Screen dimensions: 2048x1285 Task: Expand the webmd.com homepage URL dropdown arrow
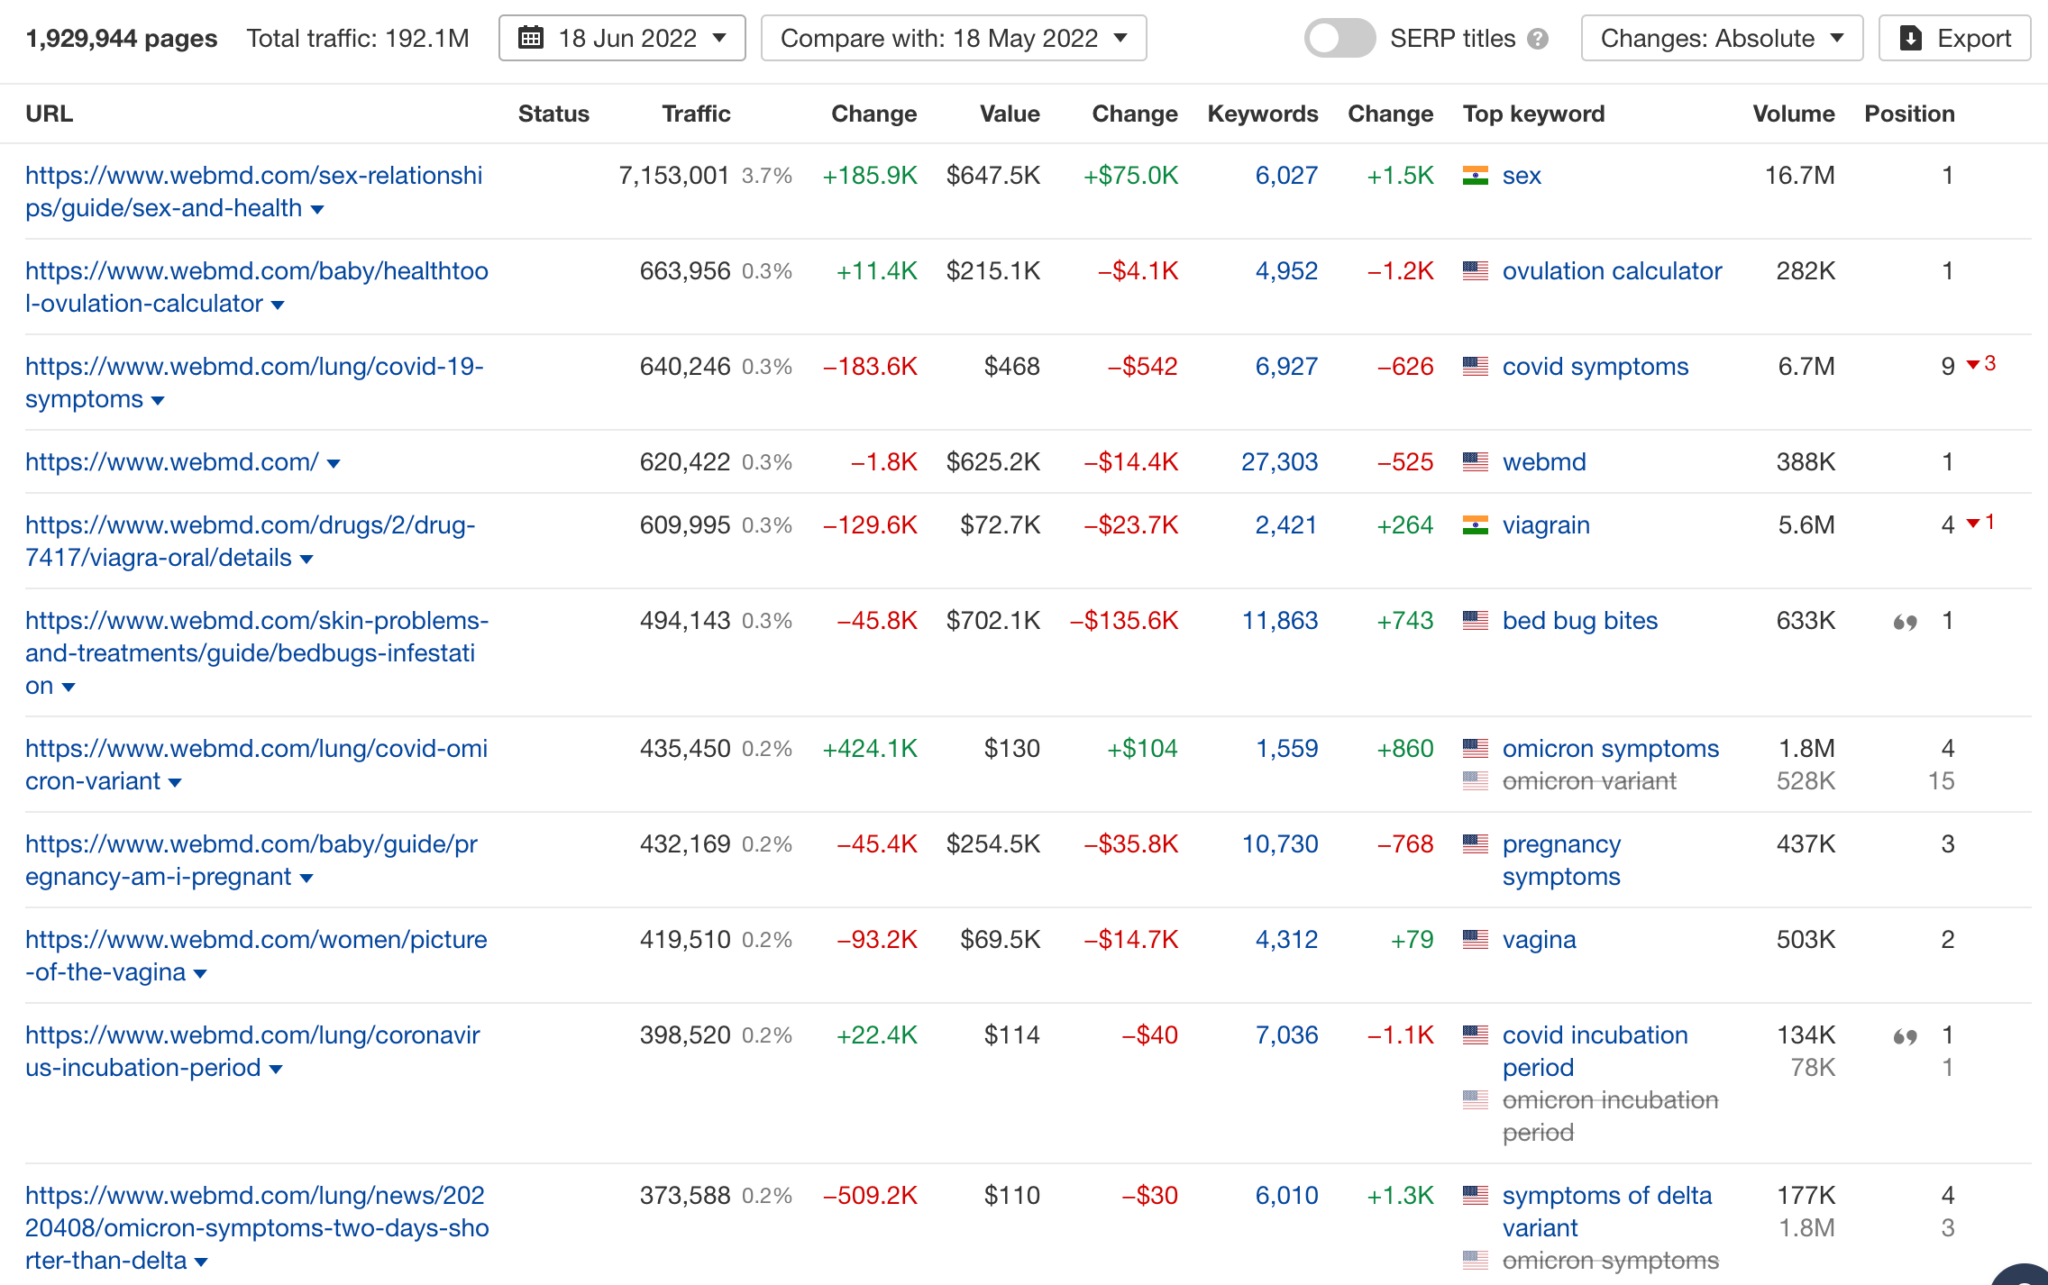click(334, 464)
